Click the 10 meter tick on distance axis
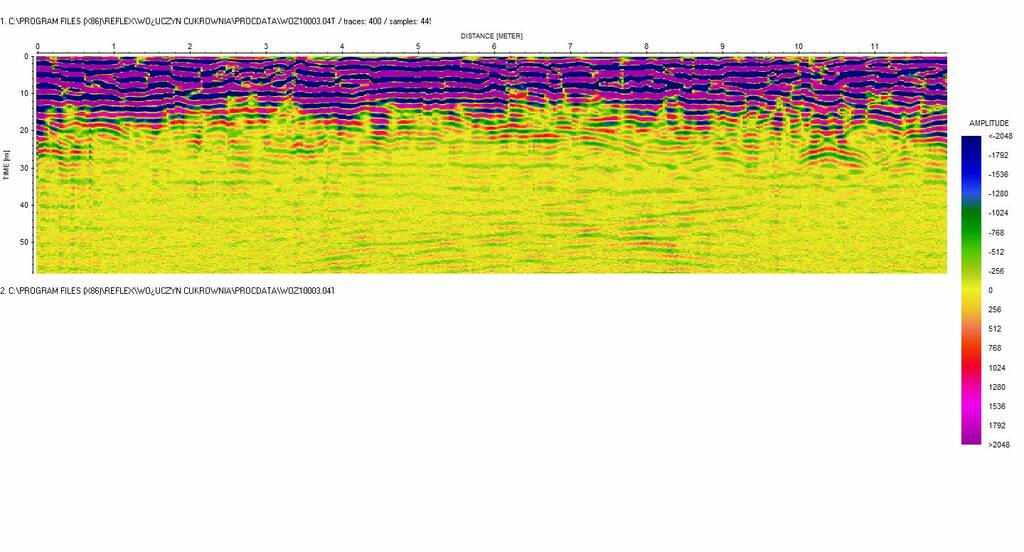The height and width of the screenshot is (552, 1024). coord(798,47)
